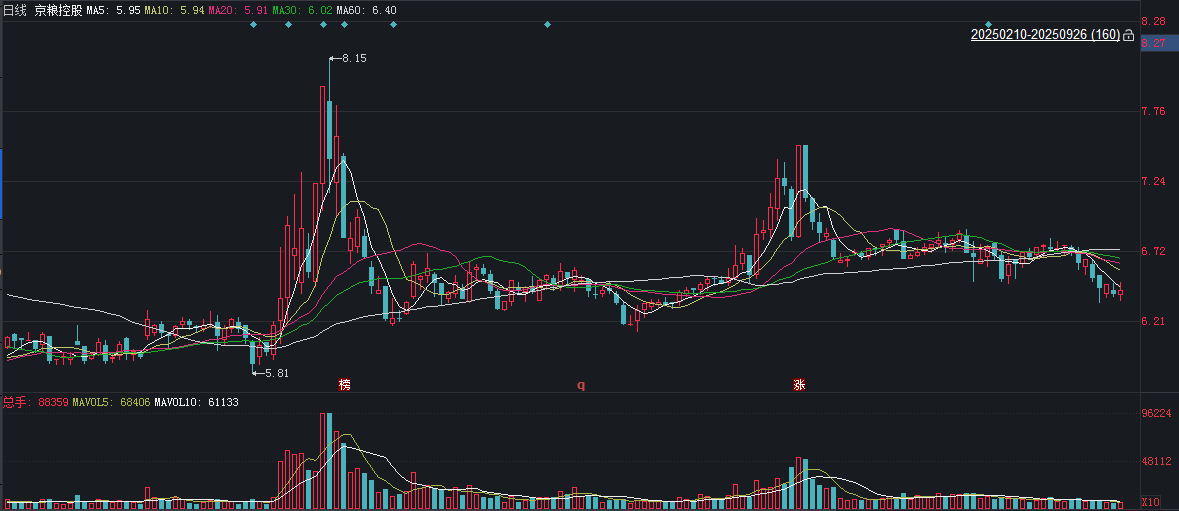Select the MA5: 5.95 indicator label

[114, 11]
